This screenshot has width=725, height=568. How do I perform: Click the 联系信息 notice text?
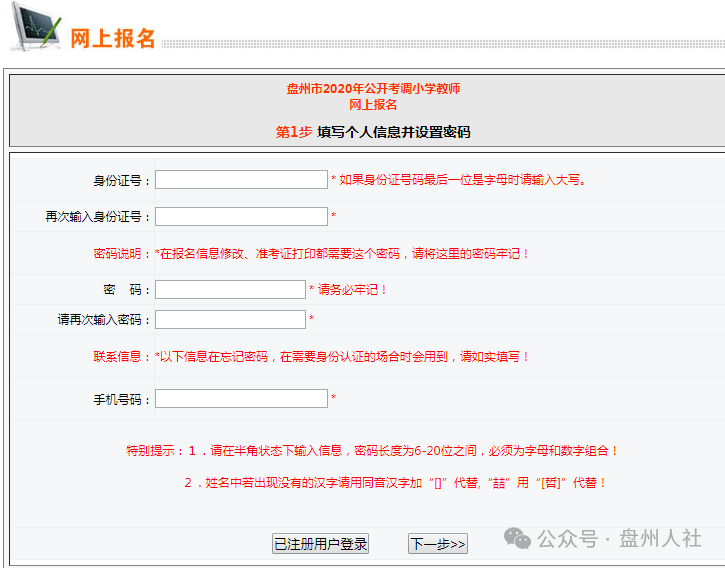310,357
